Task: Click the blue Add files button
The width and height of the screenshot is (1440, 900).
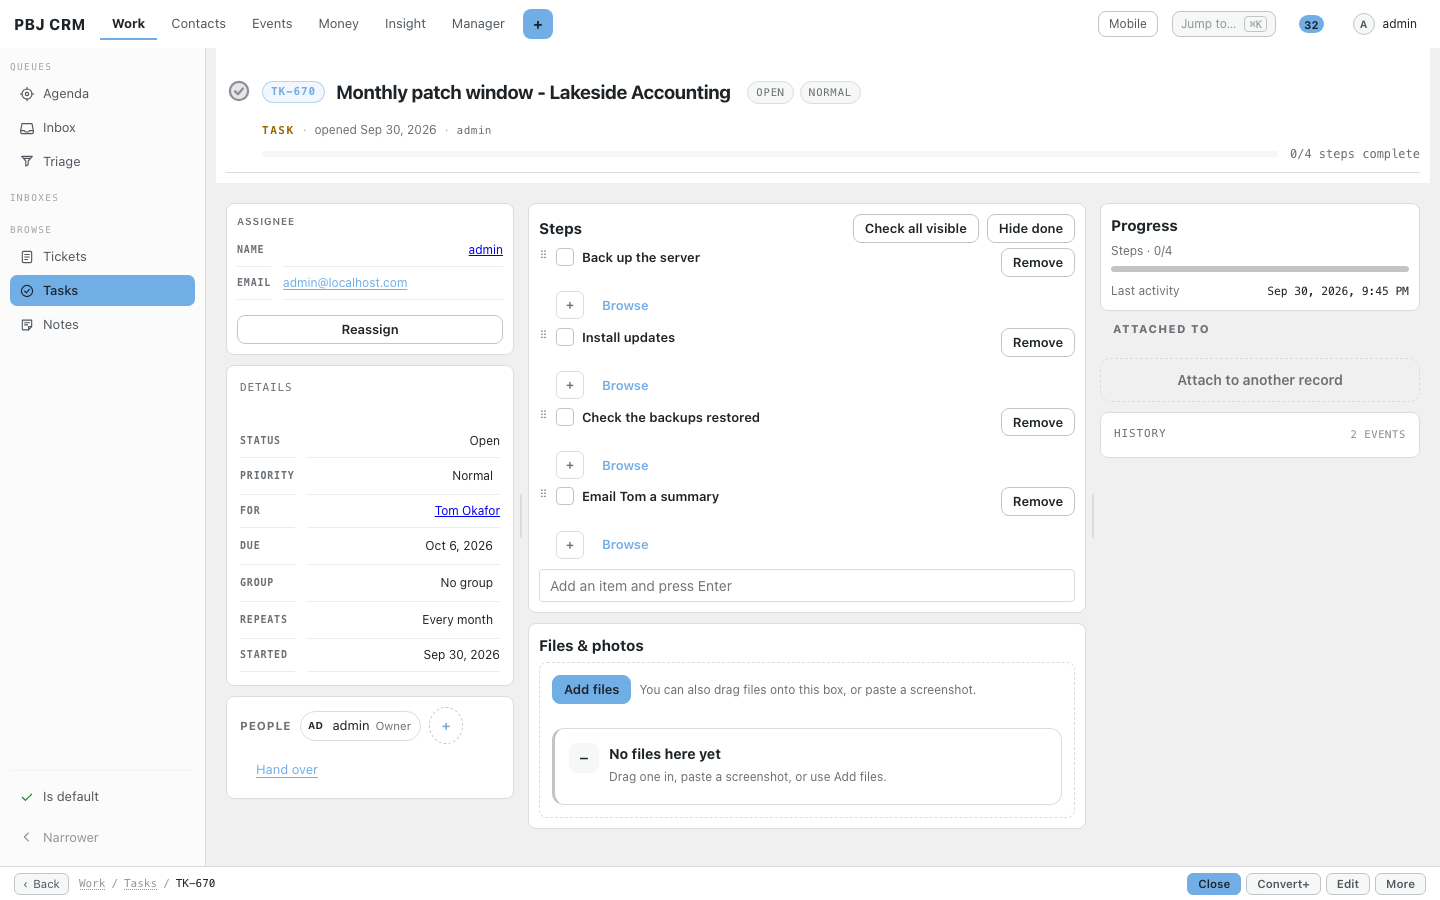Action: tap(591, 689)
